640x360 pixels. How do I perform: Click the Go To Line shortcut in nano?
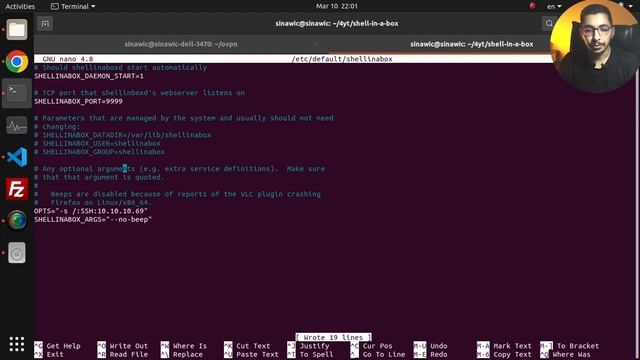378,355
